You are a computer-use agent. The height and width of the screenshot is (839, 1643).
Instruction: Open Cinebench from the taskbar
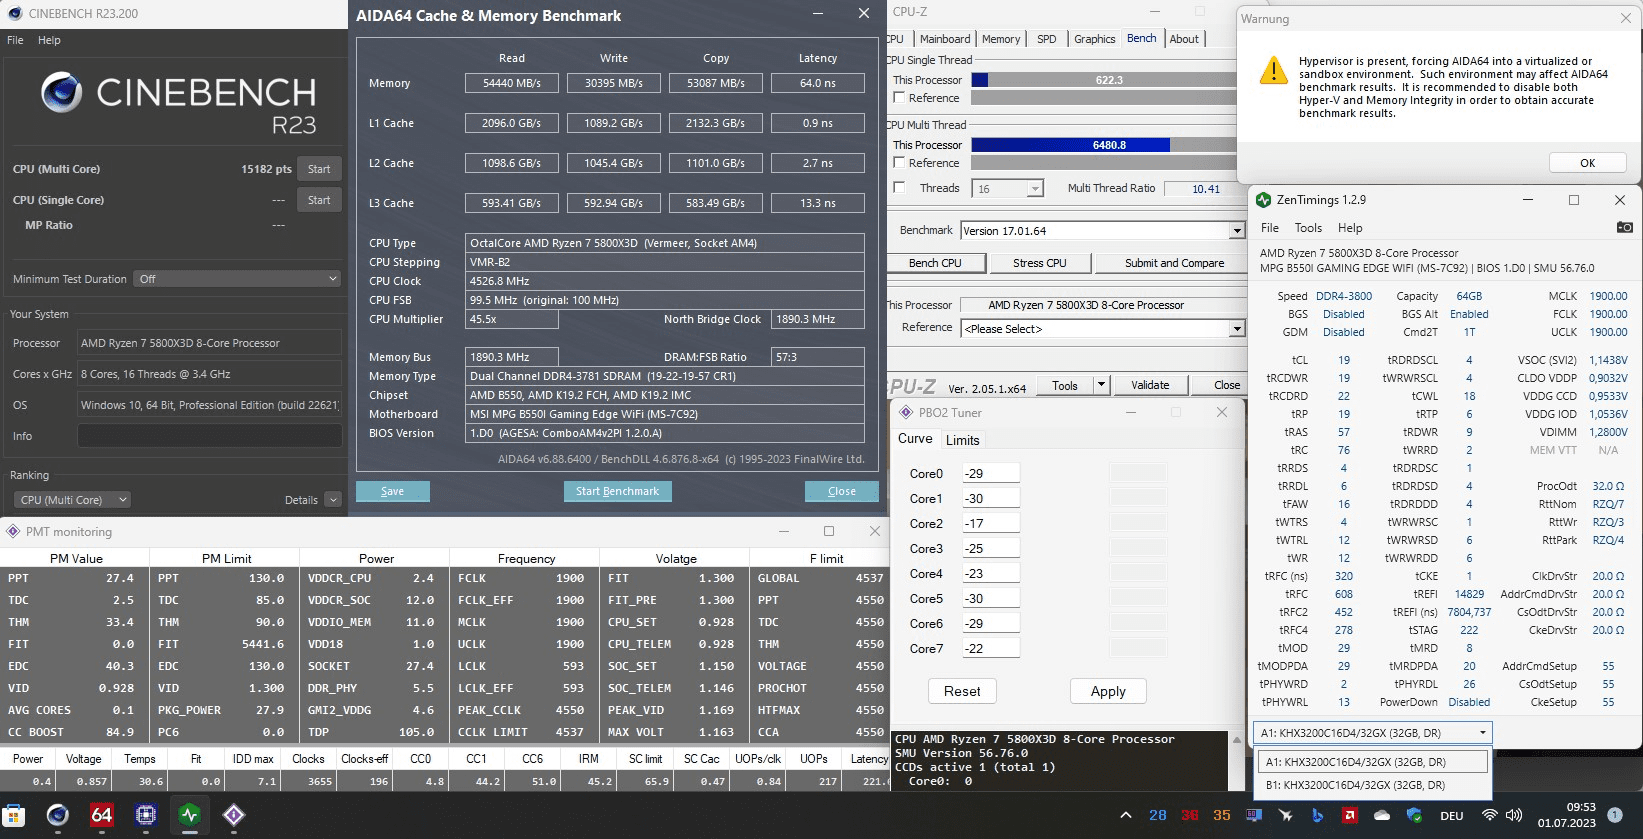58,815
